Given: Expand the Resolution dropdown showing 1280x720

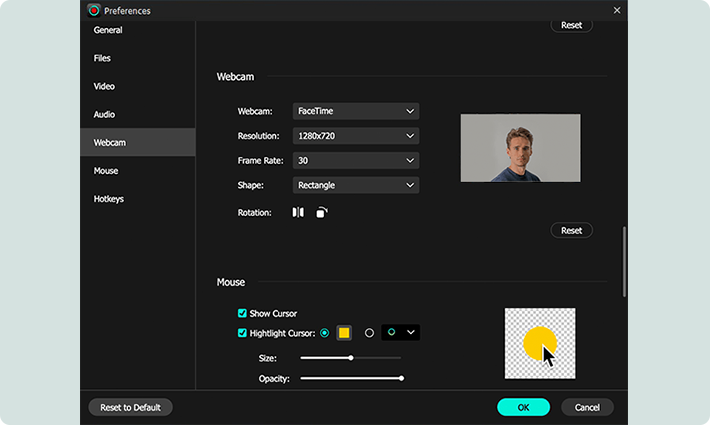Looking at the screenshot, I should pos(356,136).
